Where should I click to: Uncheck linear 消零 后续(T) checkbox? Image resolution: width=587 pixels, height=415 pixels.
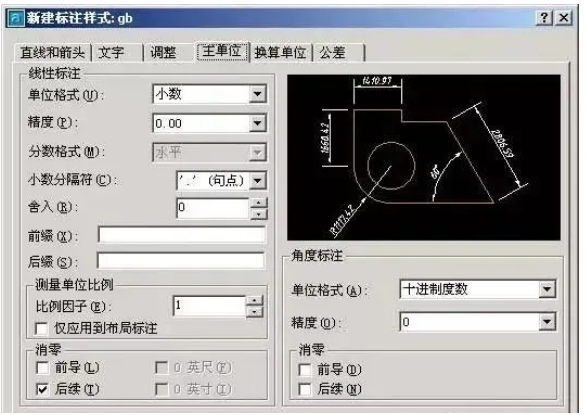point(43,390)
